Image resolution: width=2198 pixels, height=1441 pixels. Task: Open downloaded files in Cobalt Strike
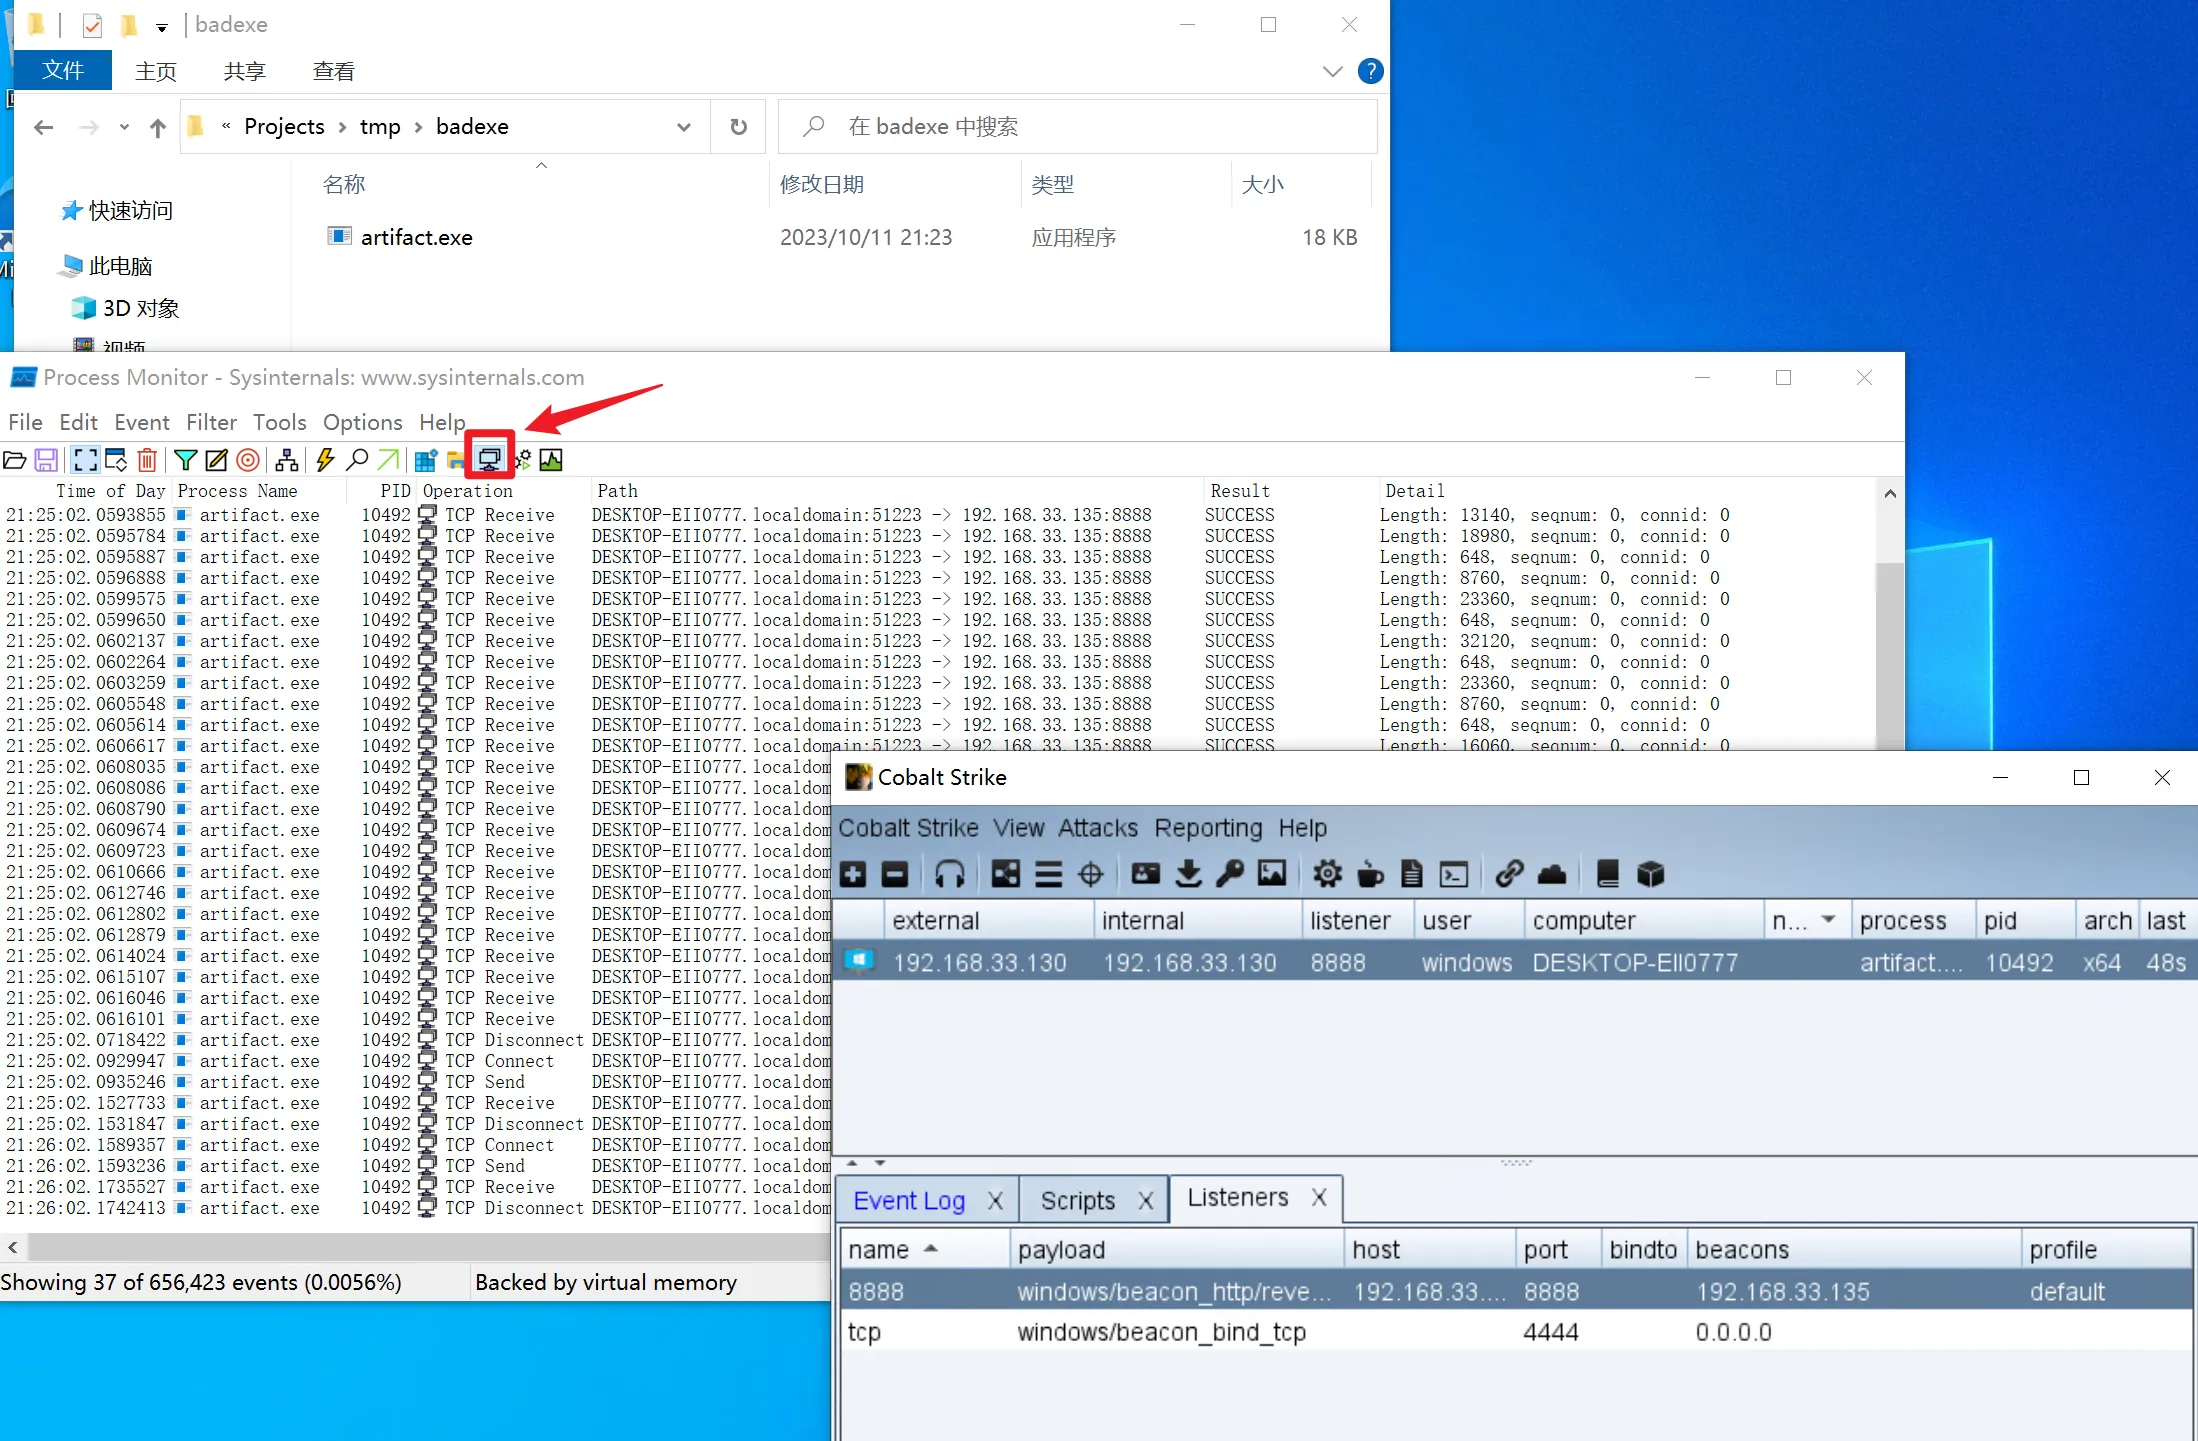pyautogui.click(x=1188, y=873)
